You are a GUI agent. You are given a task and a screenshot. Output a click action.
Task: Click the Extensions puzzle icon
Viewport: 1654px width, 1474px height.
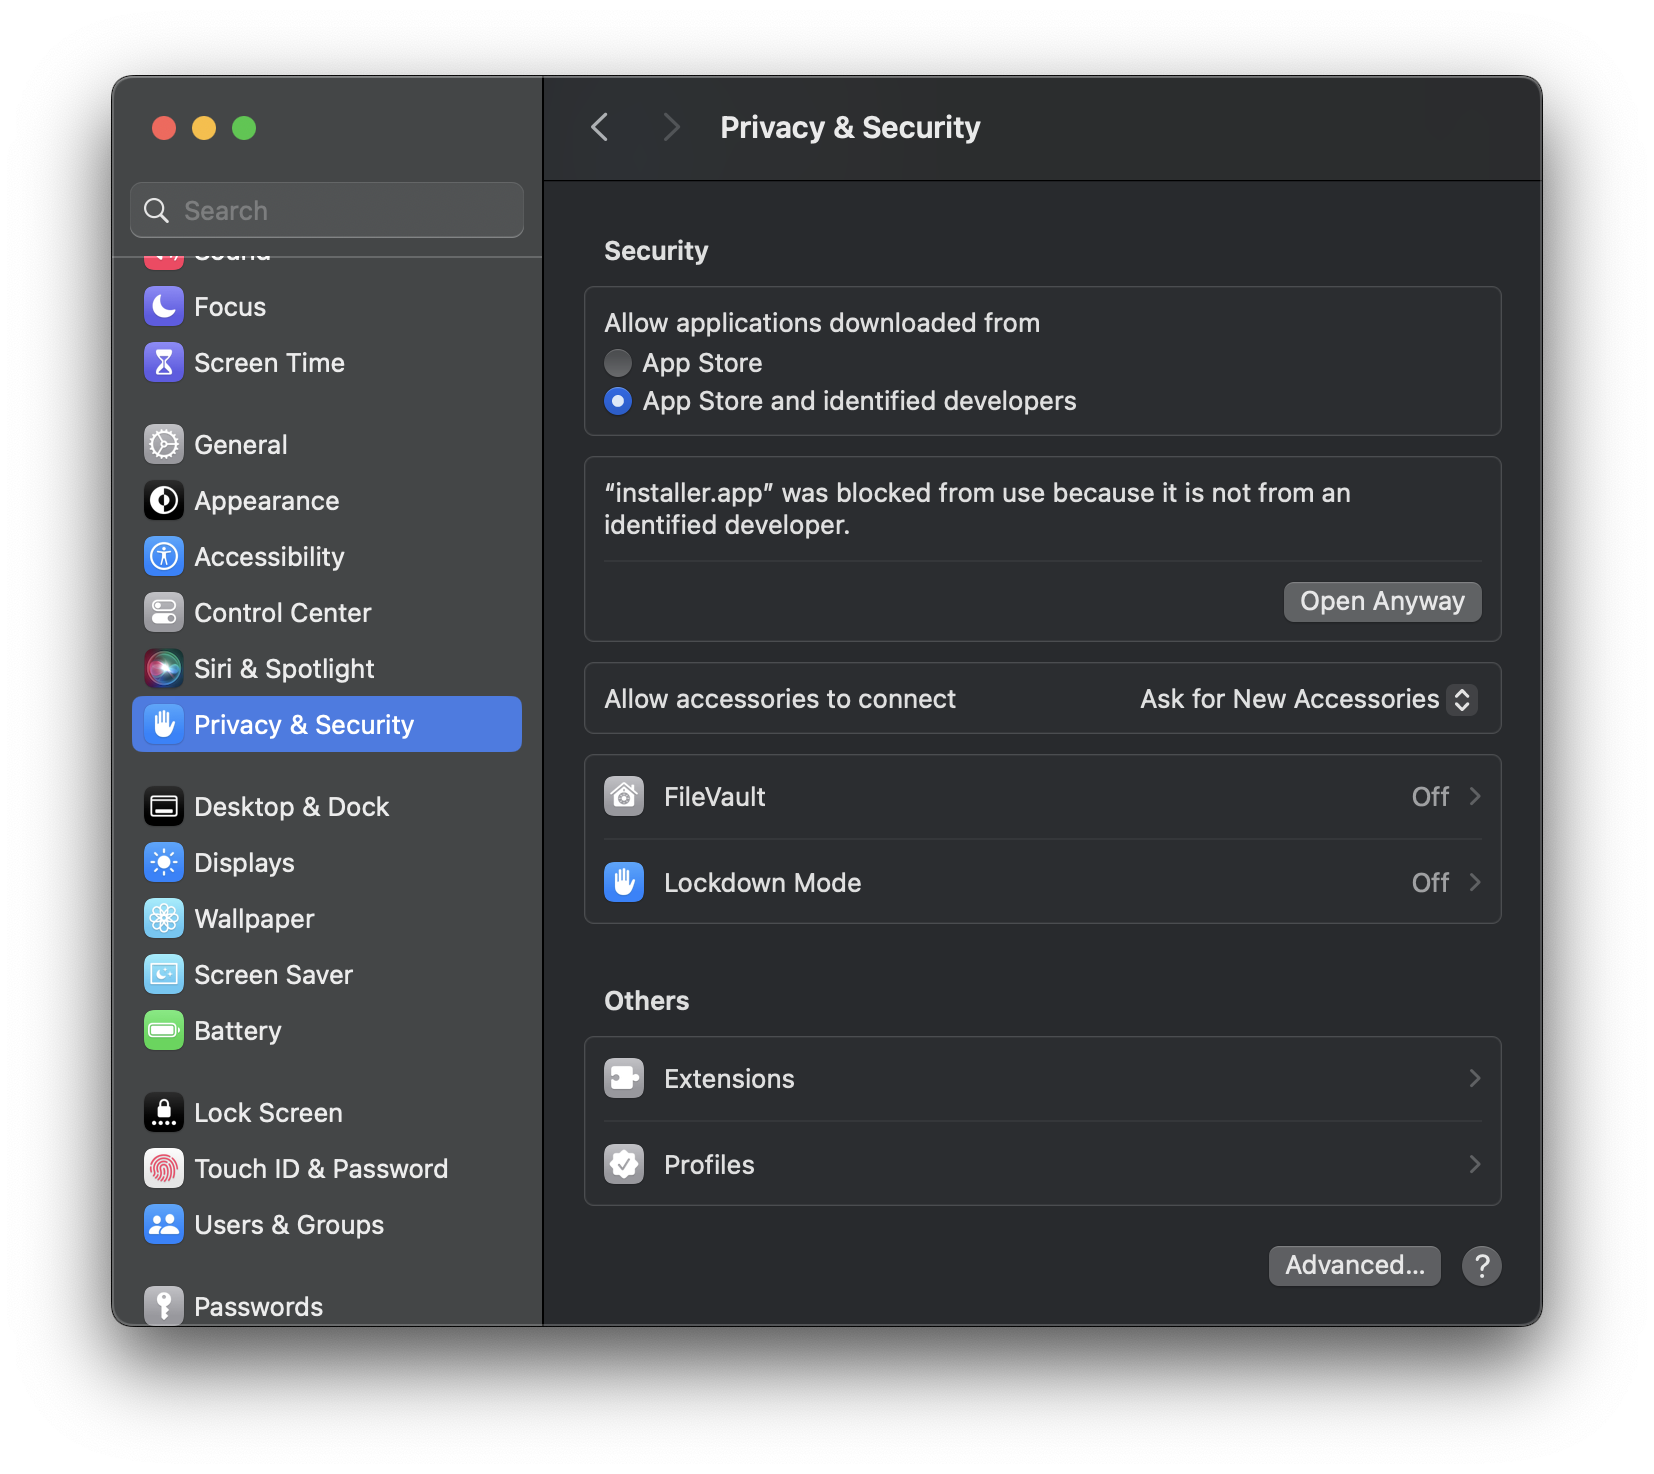624,1078
